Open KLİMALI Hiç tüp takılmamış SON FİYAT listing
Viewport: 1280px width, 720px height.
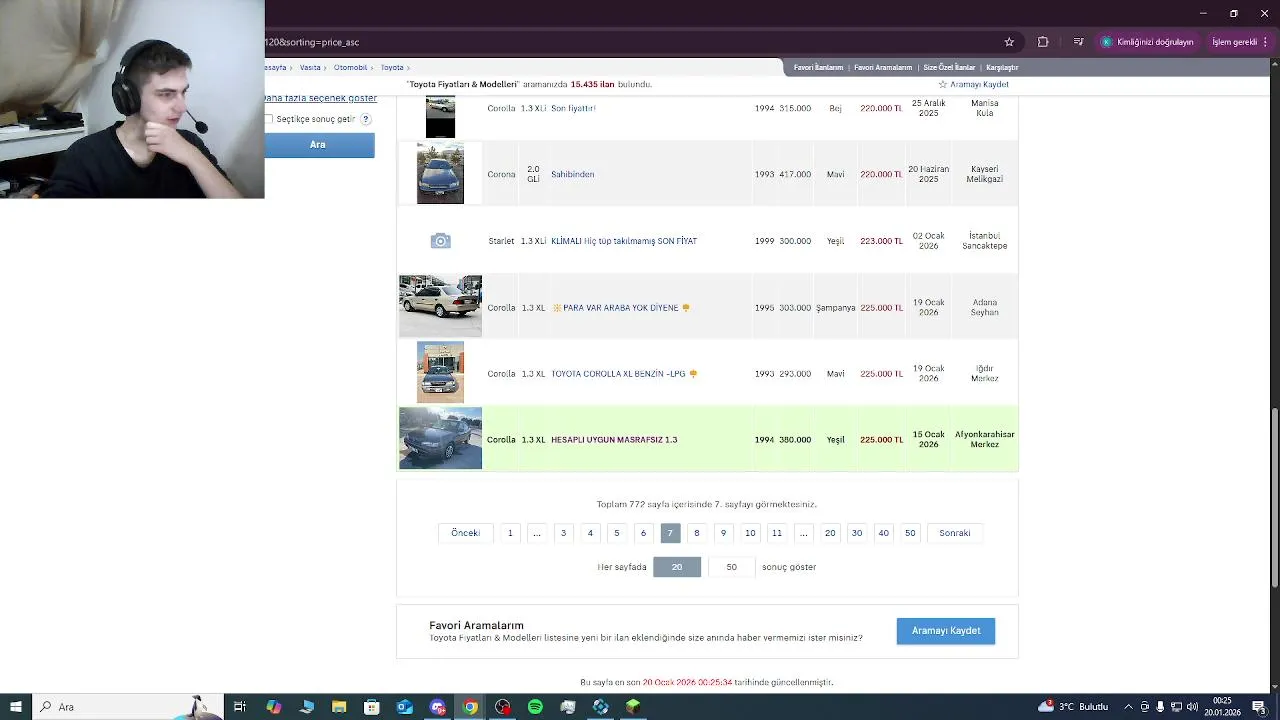(x=624, y=241)
